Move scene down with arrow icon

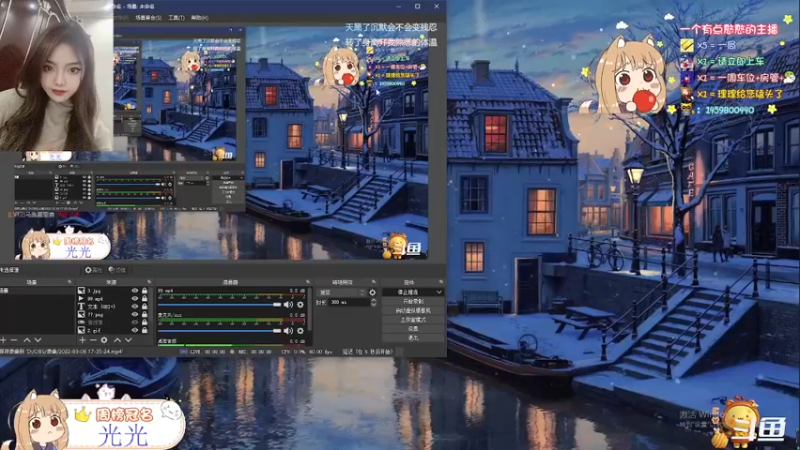pyautogui.click(x=38, y=340)
